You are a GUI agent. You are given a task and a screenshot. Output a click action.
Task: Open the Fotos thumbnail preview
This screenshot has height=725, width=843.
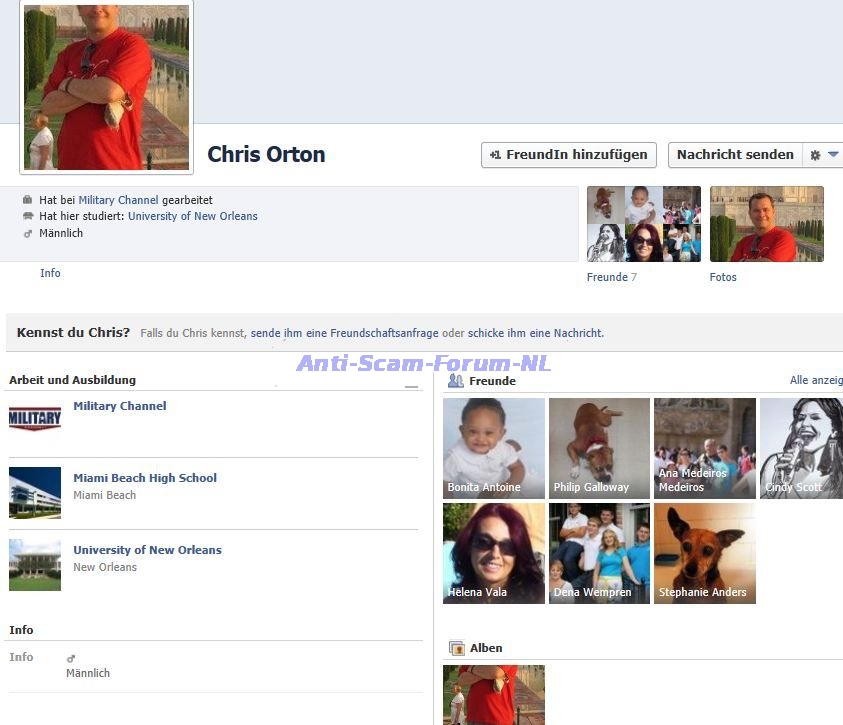click(766, 224)
